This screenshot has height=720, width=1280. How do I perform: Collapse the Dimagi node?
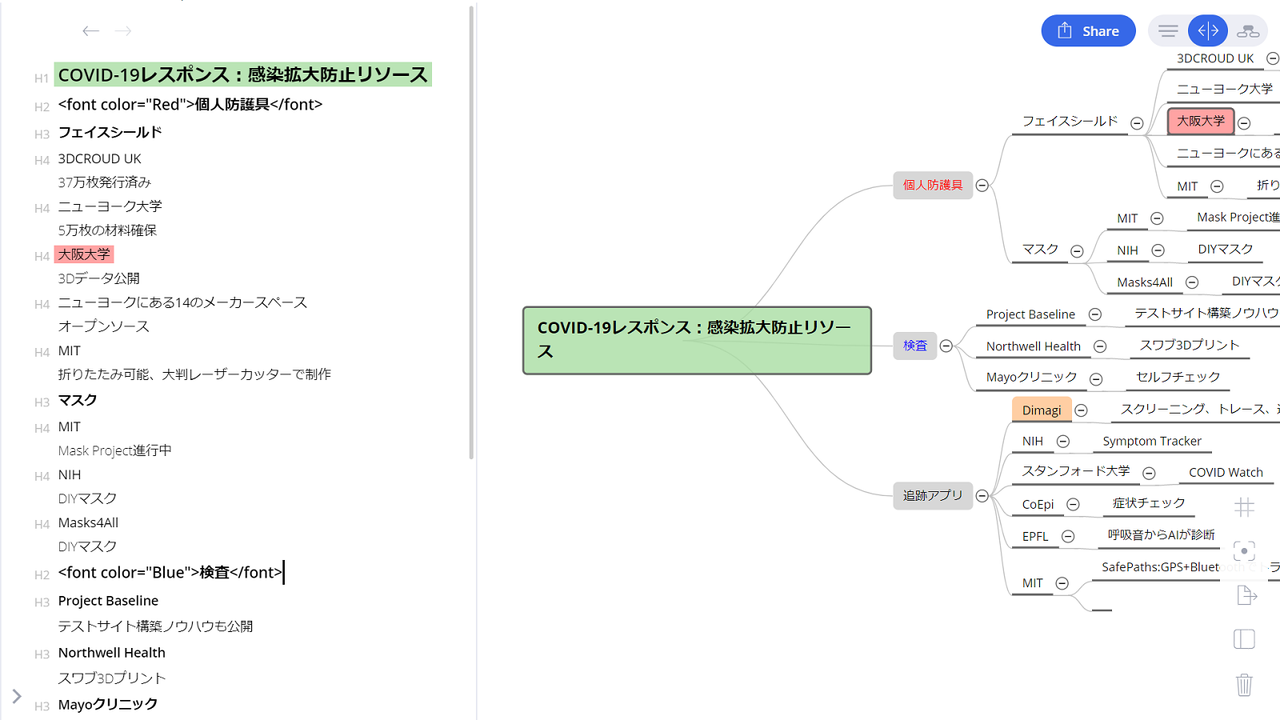point(1082,410)
